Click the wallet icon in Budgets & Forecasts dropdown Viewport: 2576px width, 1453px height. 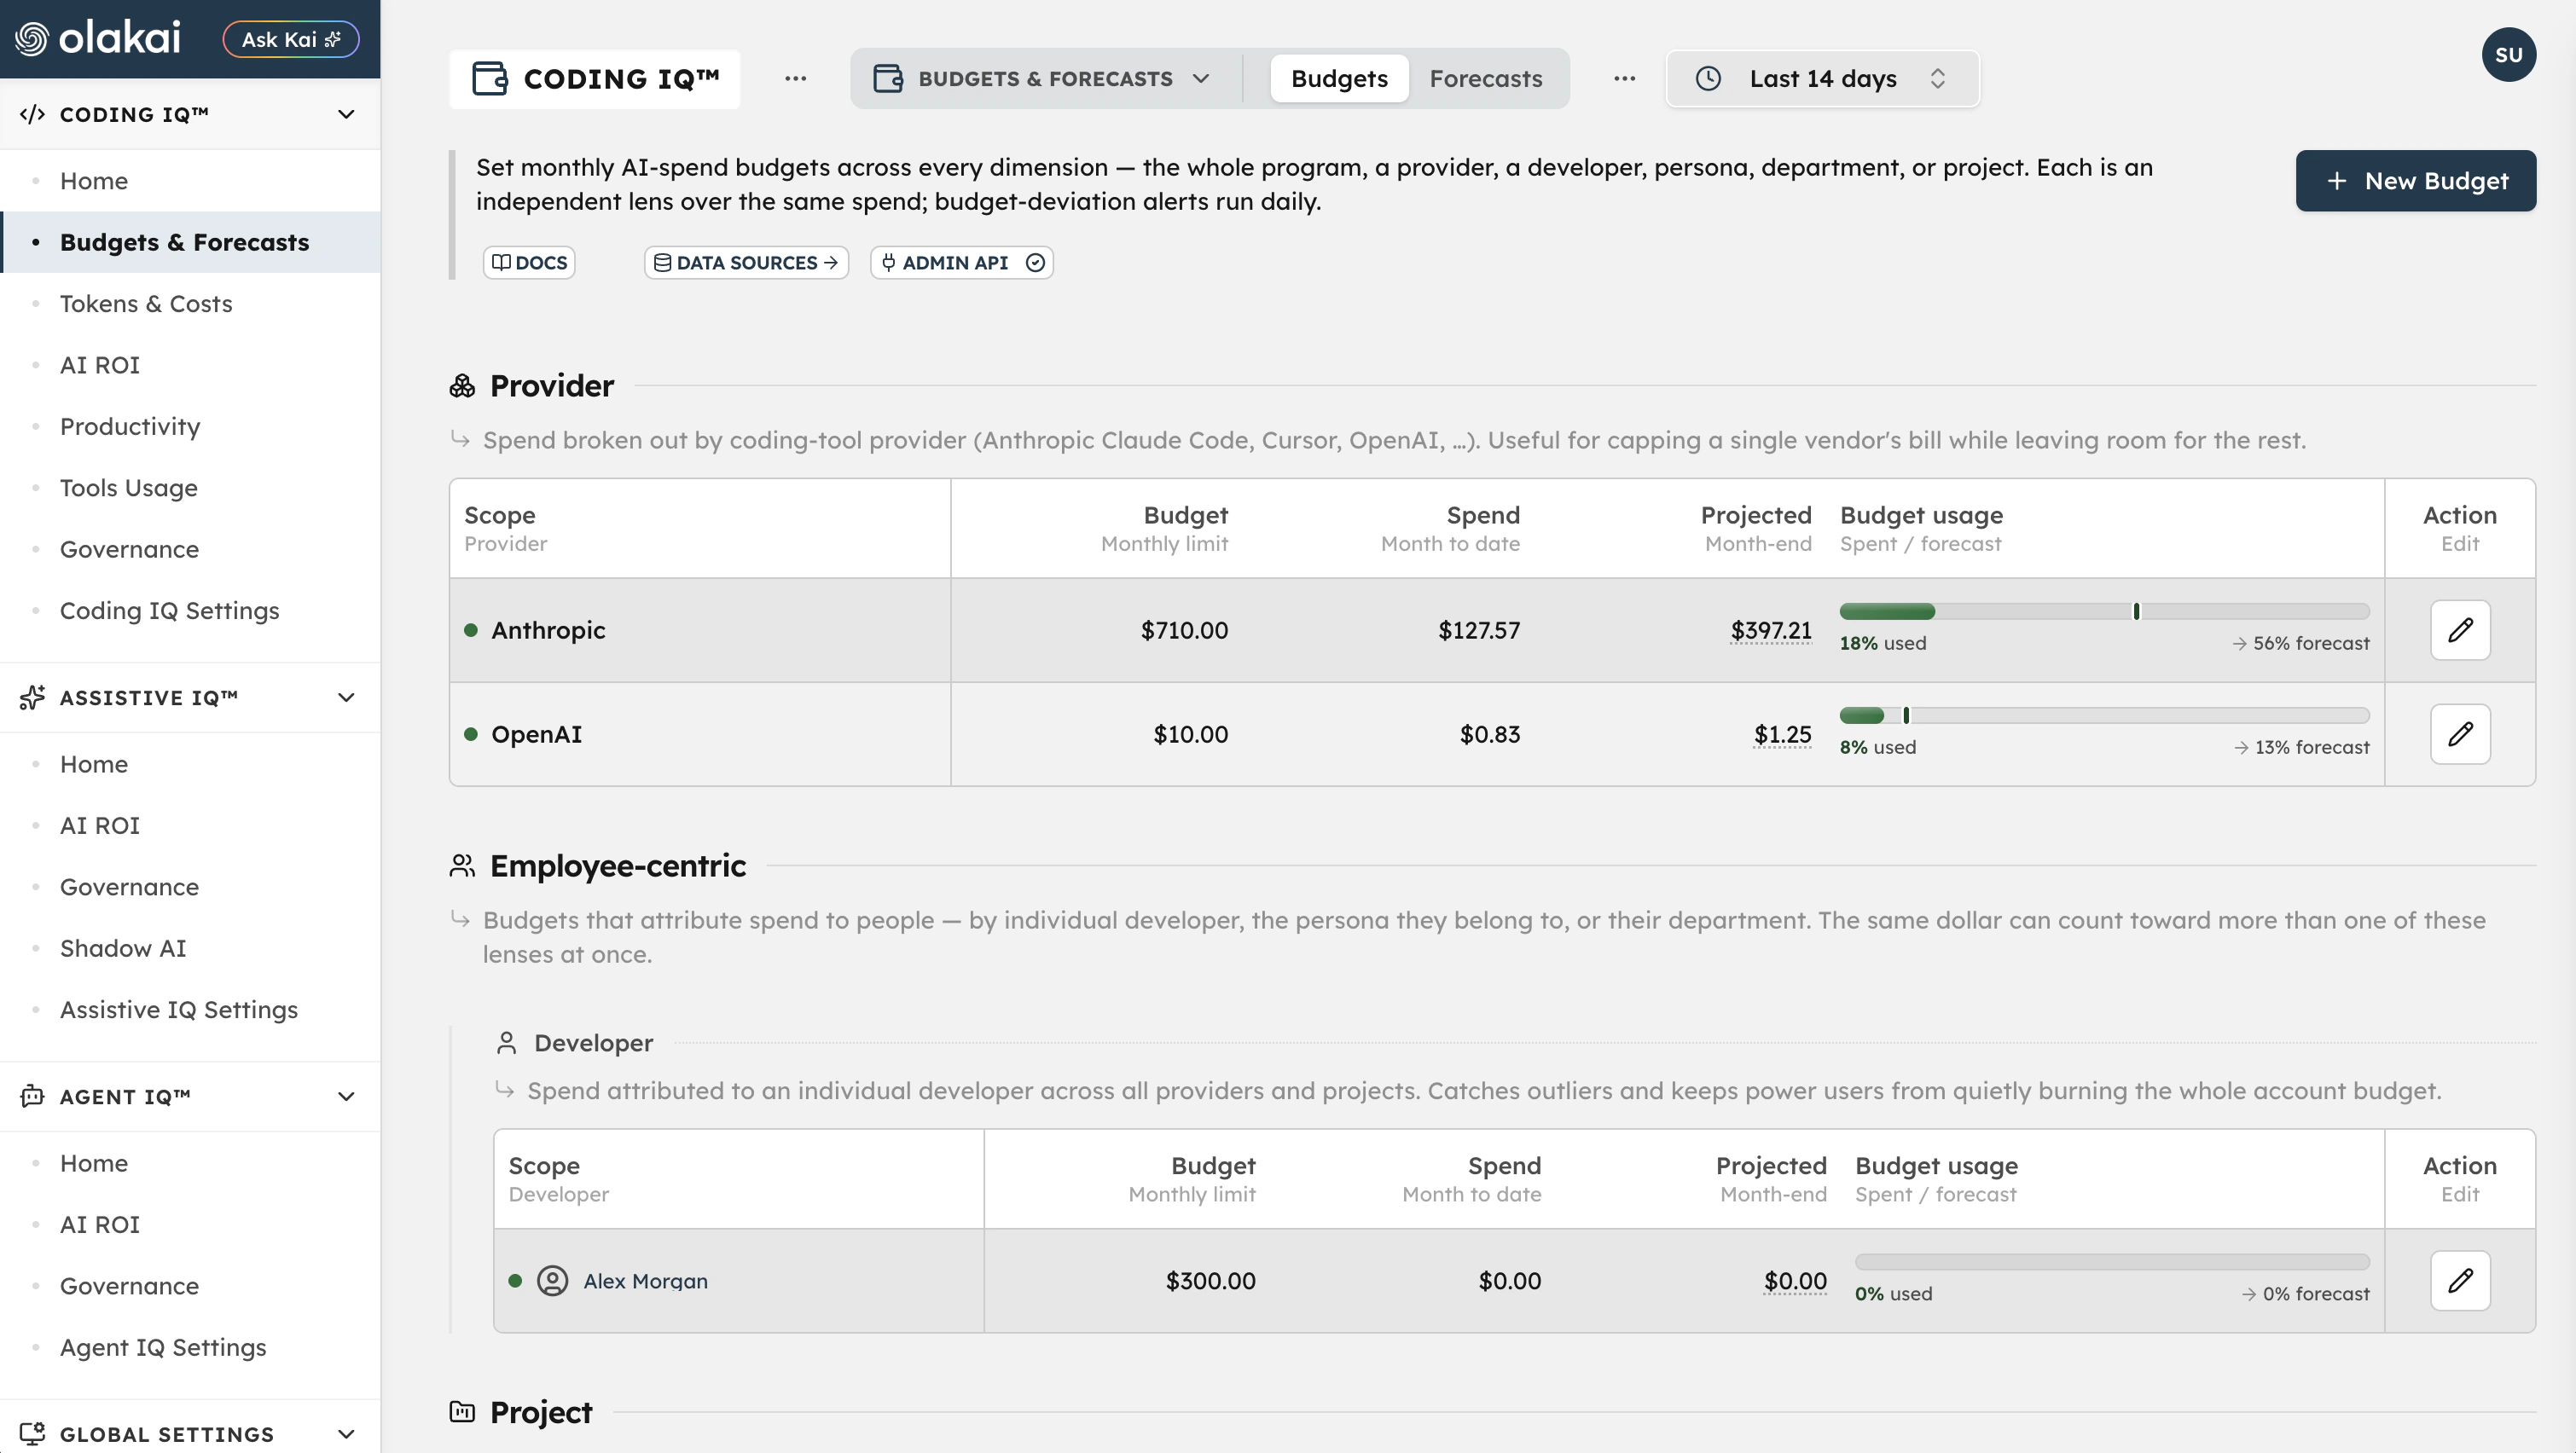888,78
